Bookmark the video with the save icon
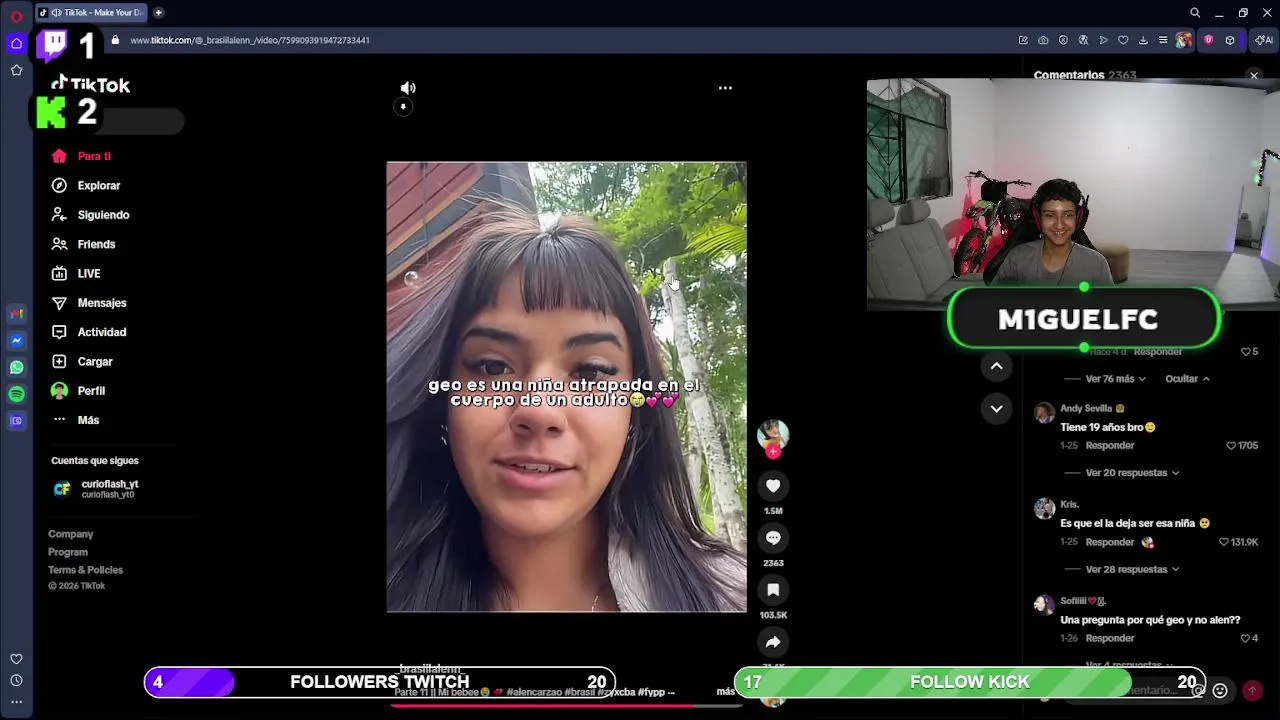The width and height of the screenshot is (1280, 720). pos(773,590)
